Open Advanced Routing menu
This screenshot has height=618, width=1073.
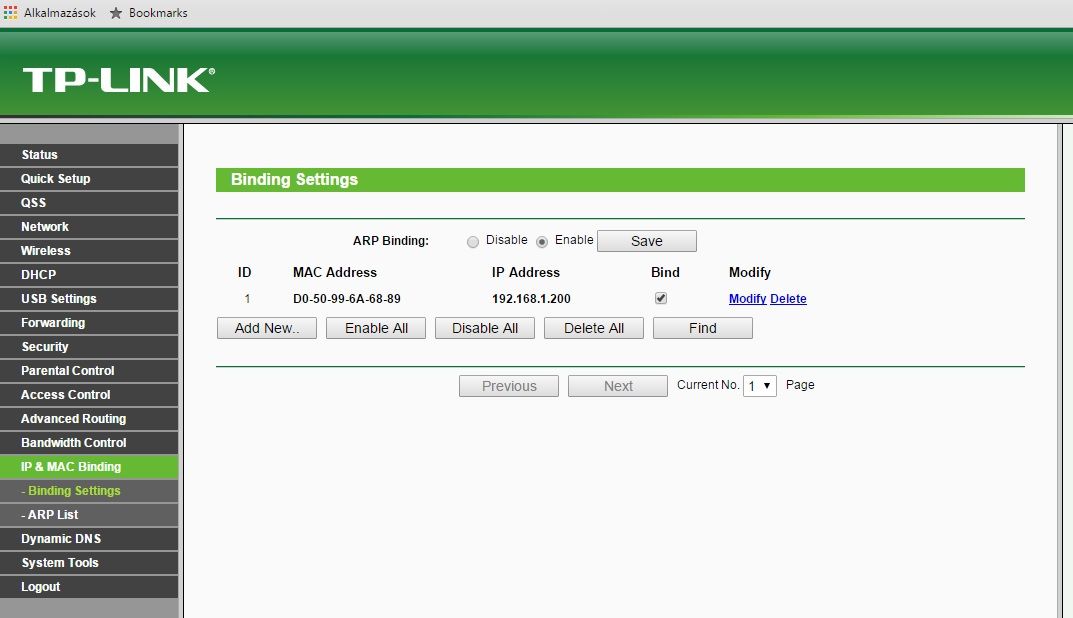click(89, 418)
